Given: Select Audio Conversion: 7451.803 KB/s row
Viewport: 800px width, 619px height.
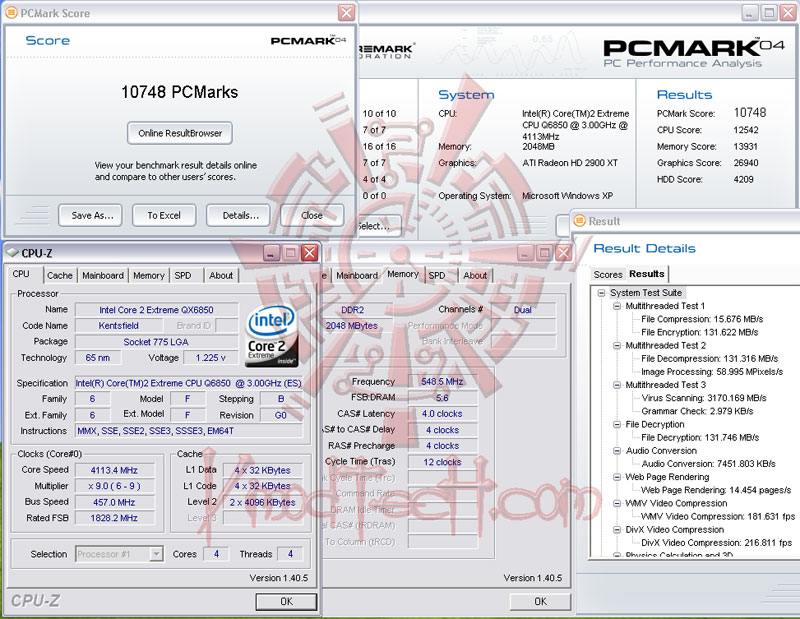Looking at the screenshot, I should point(708,464).
